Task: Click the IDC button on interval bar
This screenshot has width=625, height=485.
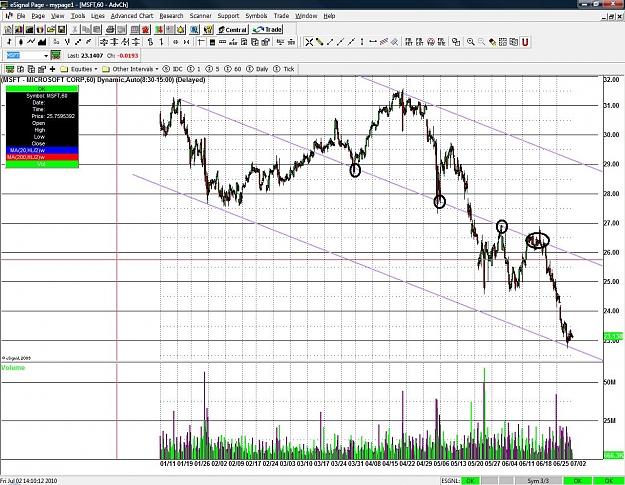Action: pyautogui.click(x=173, y=69)
